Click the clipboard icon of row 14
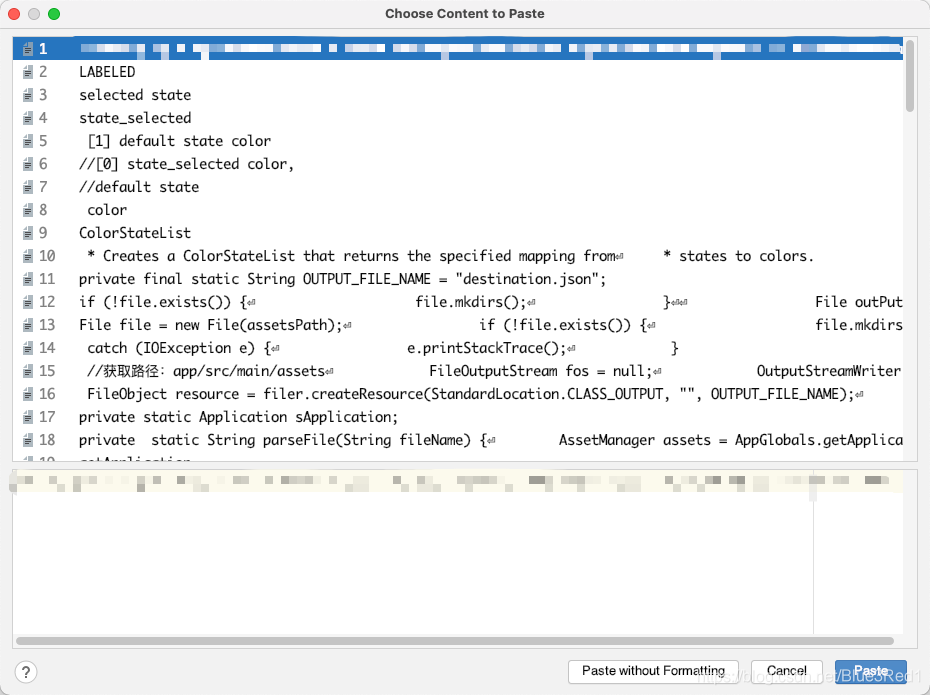The height and width of the screenshot is (695, 930). (x=28, y=348)
